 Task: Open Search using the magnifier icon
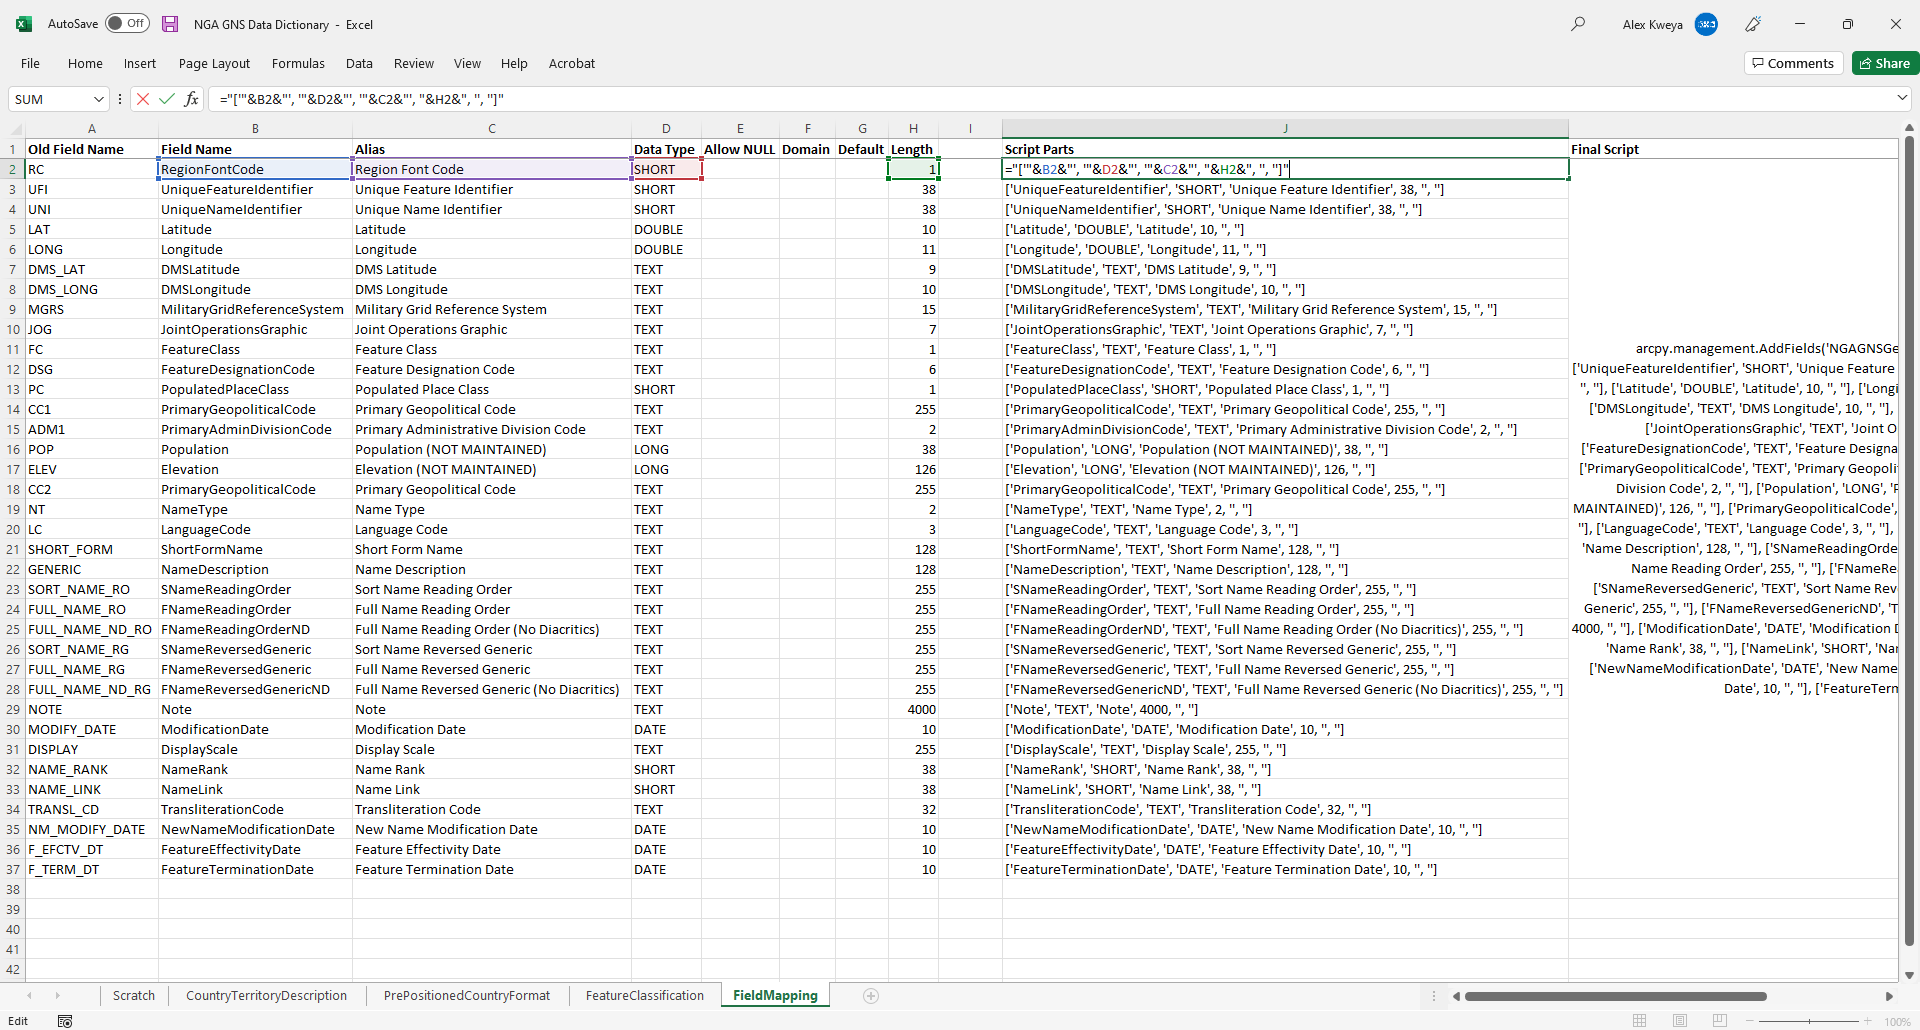tap(1578, 23)
